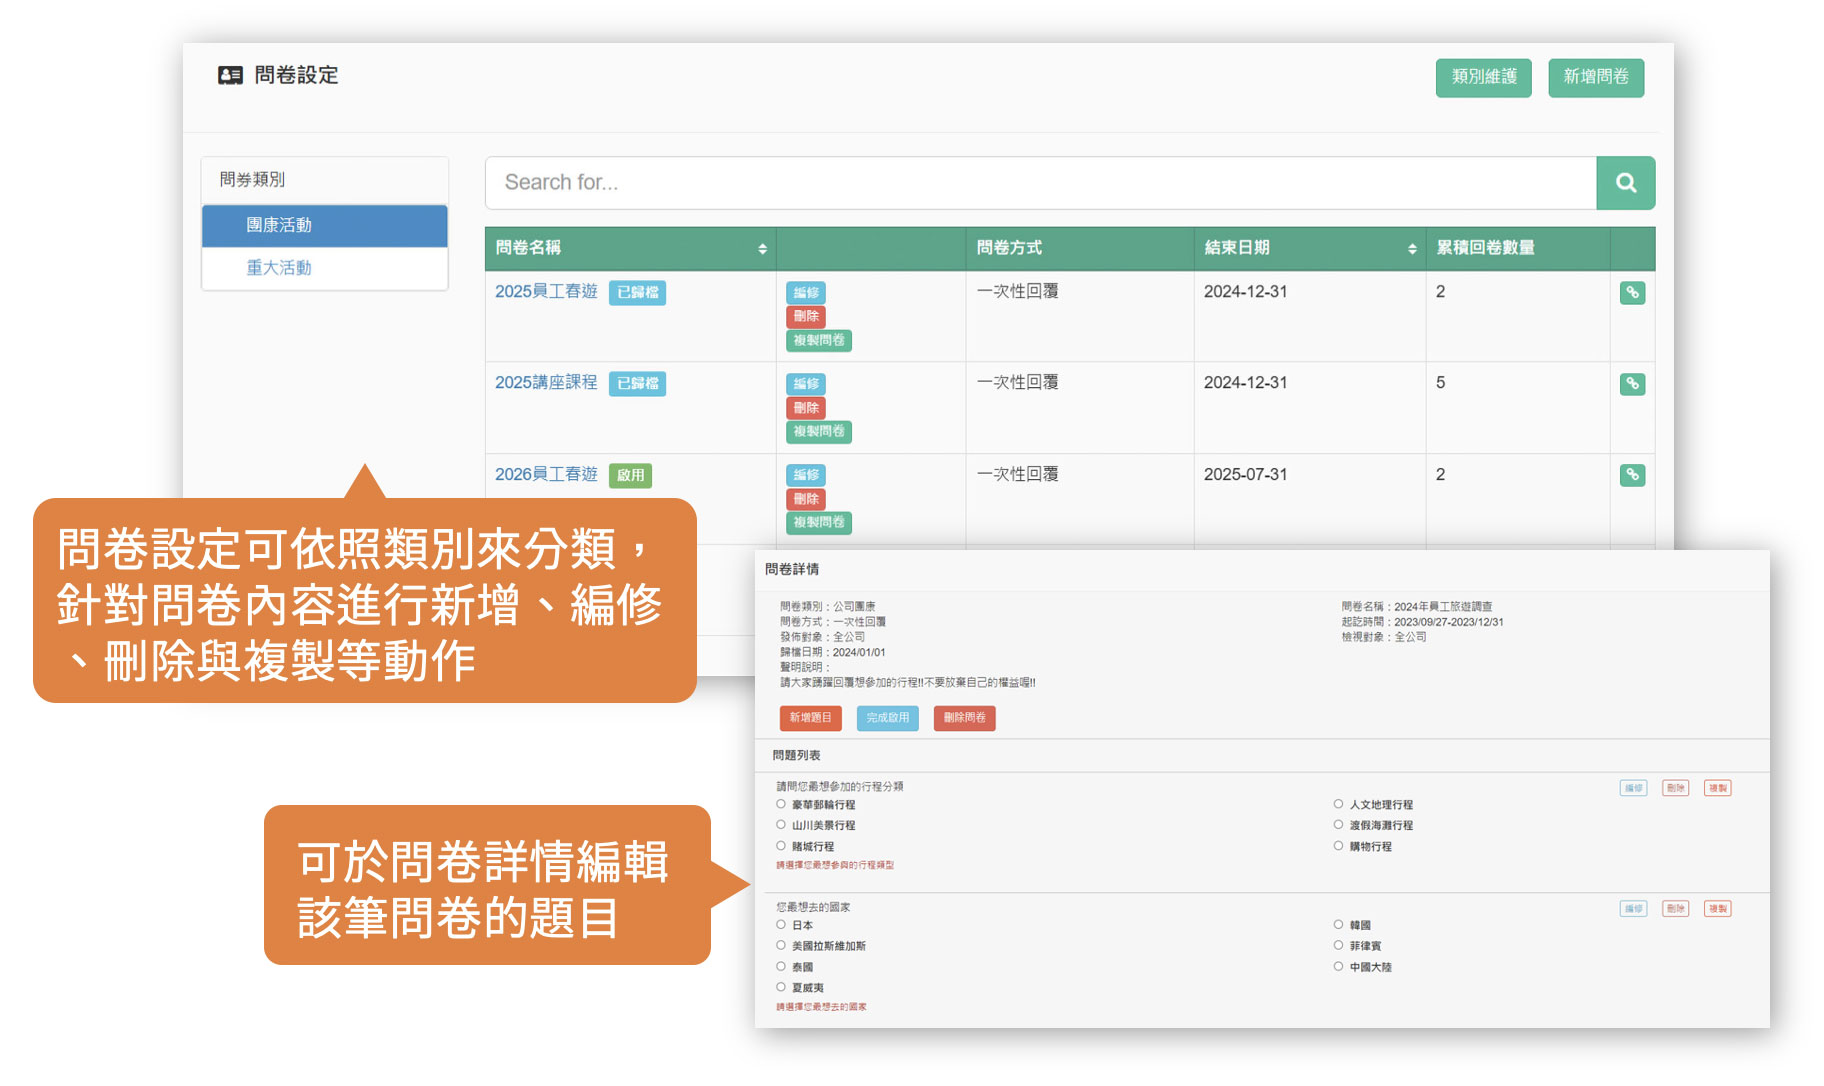Viewport: 1824px width, 1086px height.
Task: Sort table by 結束日期 column arrows
Action: click(x=1412, y=249)
